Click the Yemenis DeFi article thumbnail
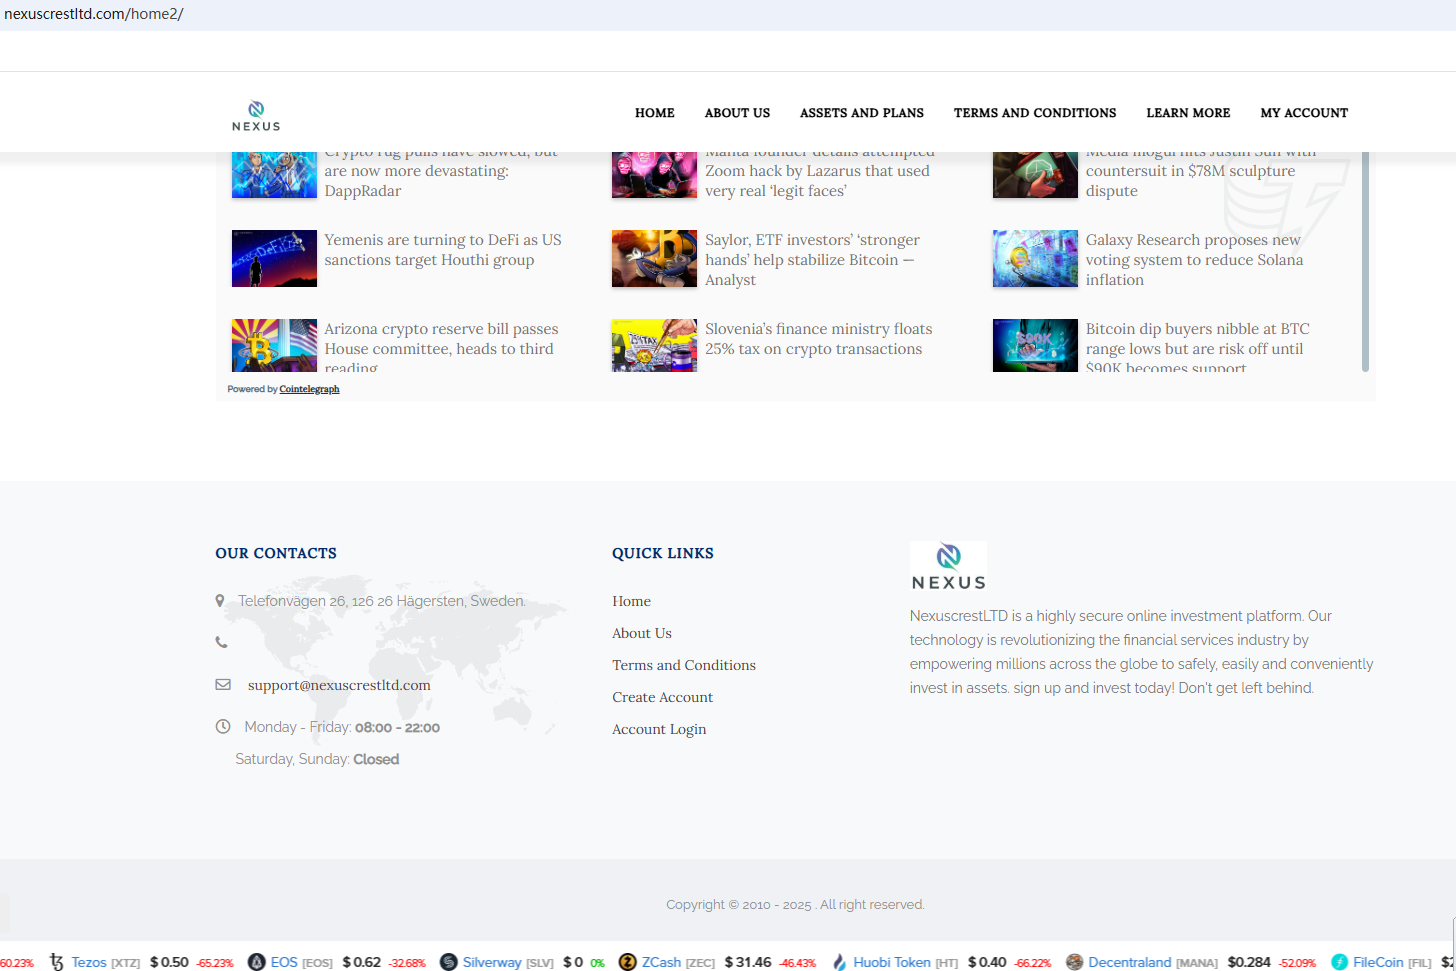 (x=274, y=258)
